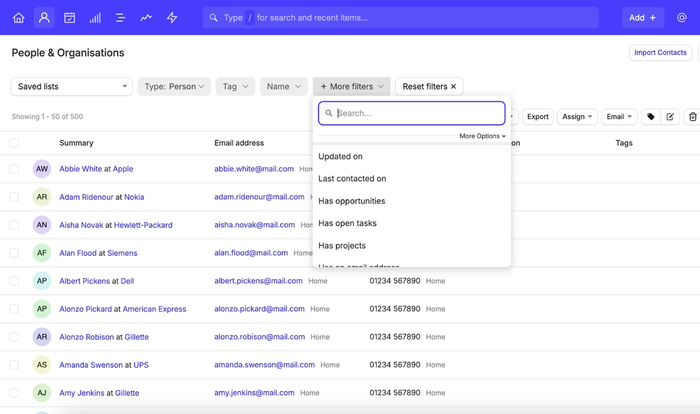Open the calendar tasks icon
The height and width of the screenshot is (414, 700).
pyautogui.click(x=69, y=18)
